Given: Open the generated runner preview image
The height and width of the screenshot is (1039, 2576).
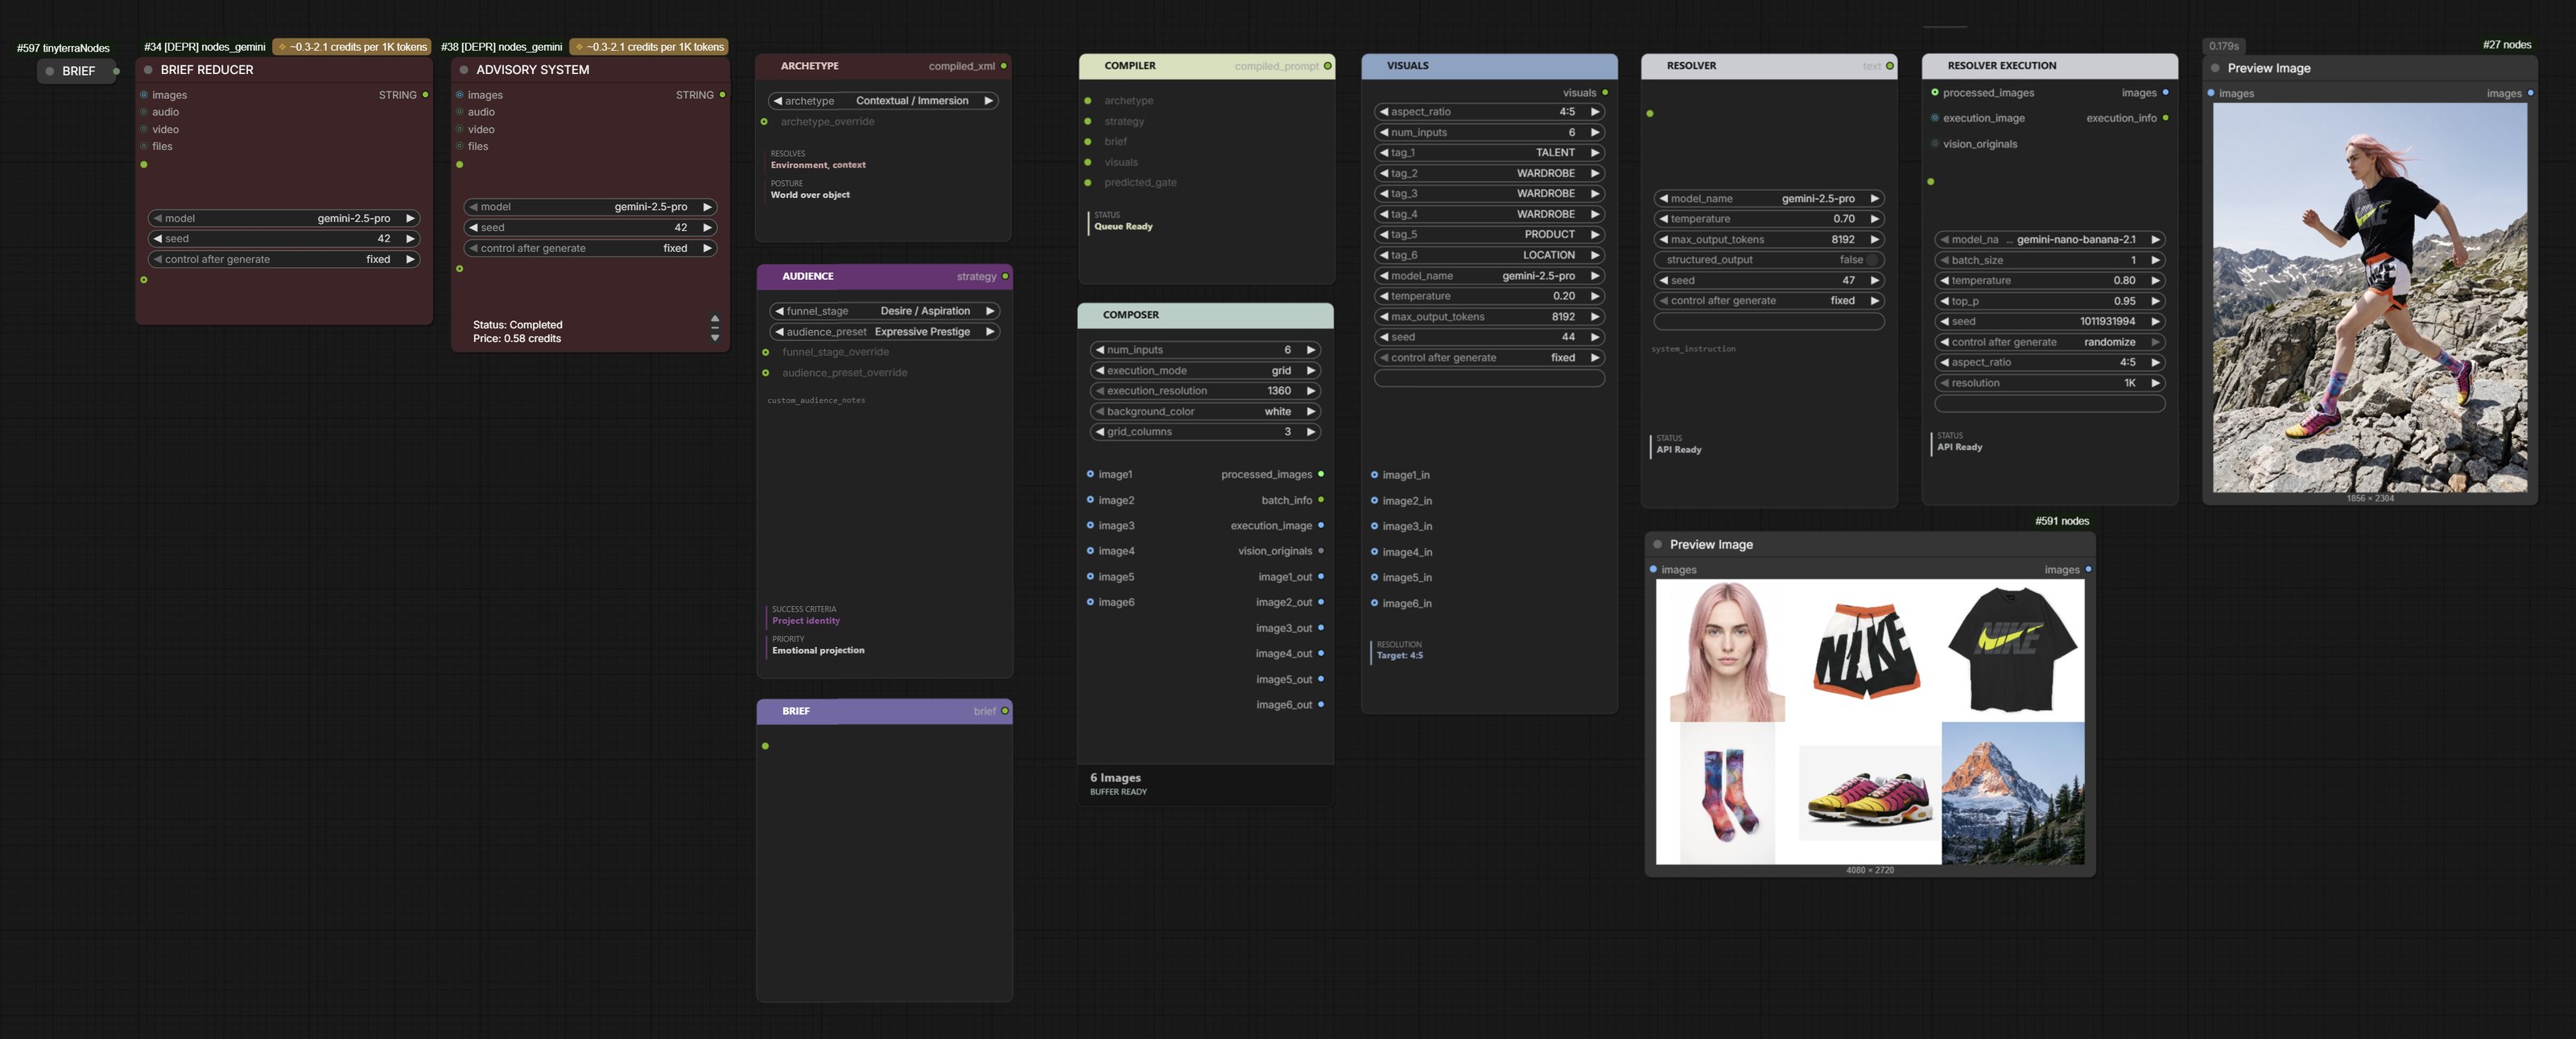Looking at the screenshot, I should coord(2370,297).
